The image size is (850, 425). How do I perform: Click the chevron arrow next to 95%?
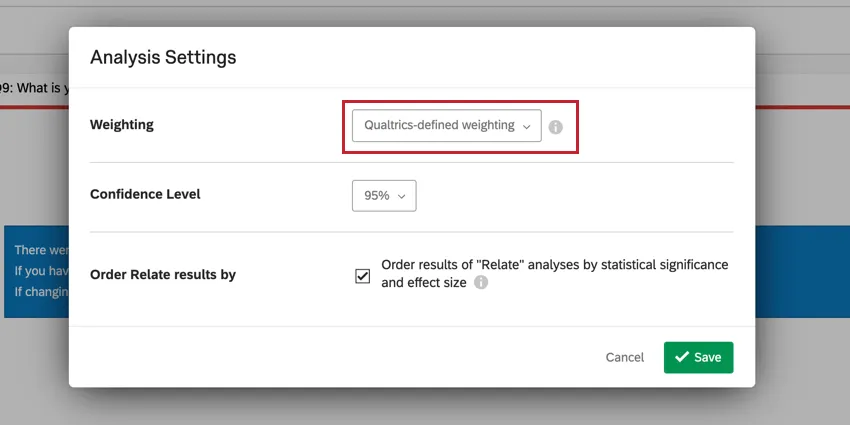coord(402,197)
